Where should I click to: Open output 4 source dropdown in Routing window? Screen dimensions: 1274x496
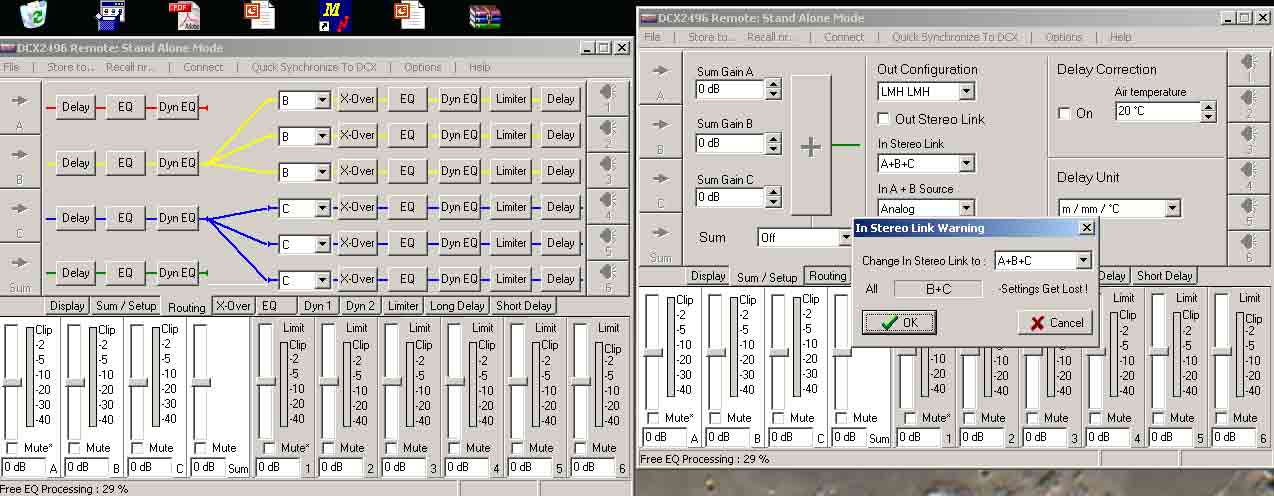(322, 208)
